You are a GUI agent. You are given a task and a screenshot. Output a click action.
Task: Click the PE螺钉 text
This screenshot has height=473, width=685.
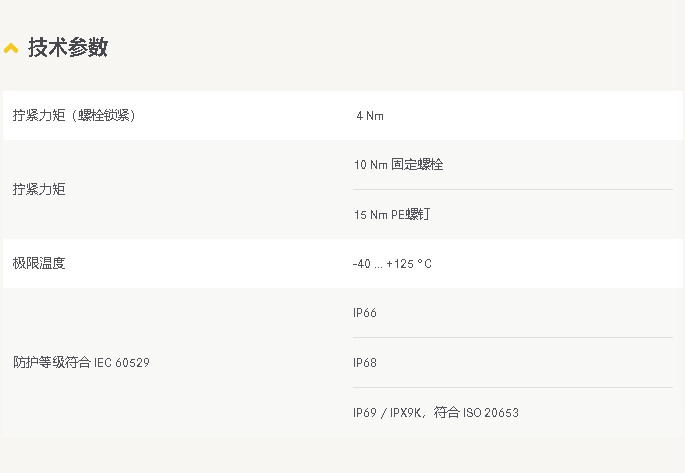(x=410, y=214)
